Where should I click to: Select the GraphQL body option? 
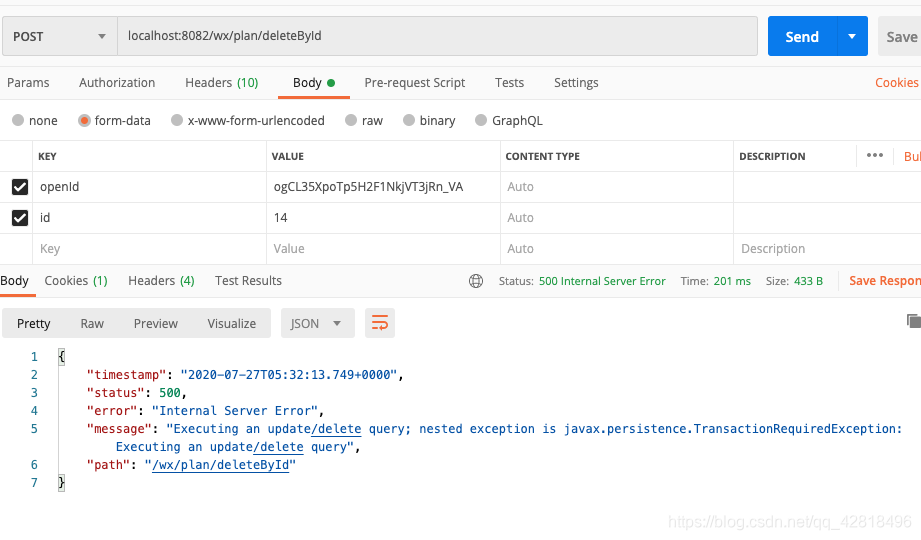click(x=481, y=120)
